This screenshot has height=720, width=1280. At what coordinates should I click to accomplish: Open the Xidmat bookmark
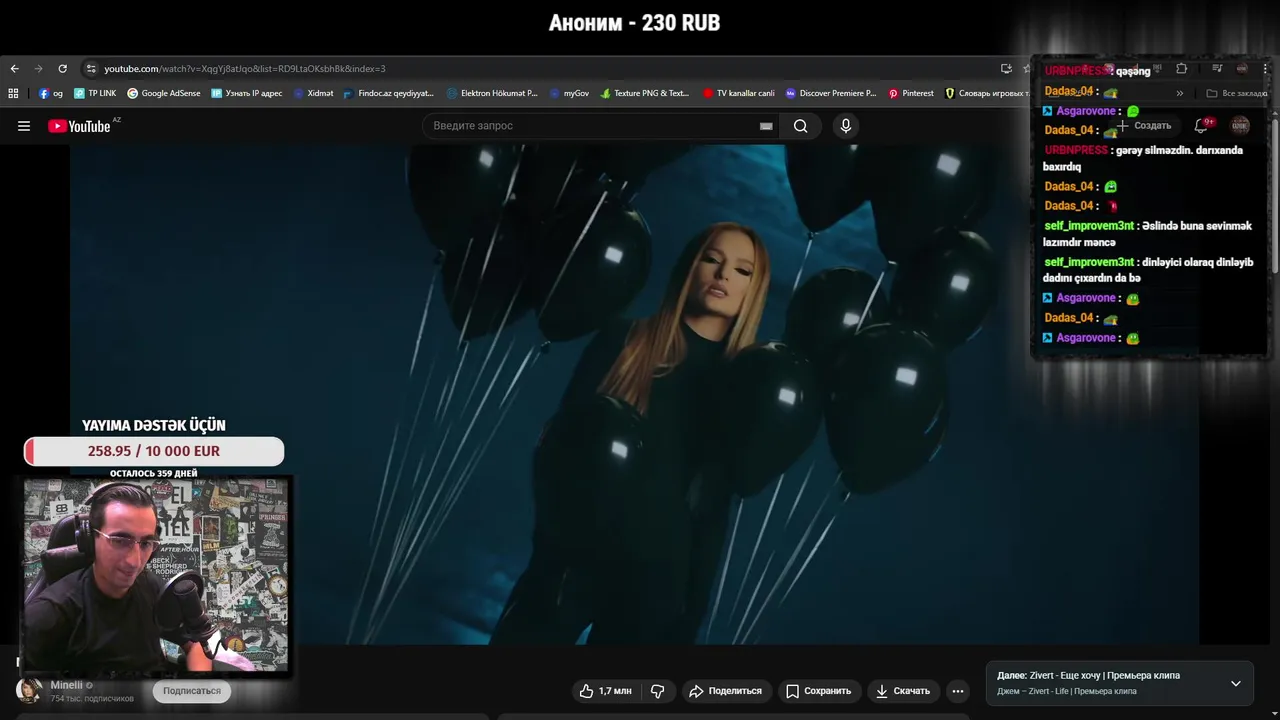(x=313, y=93)
